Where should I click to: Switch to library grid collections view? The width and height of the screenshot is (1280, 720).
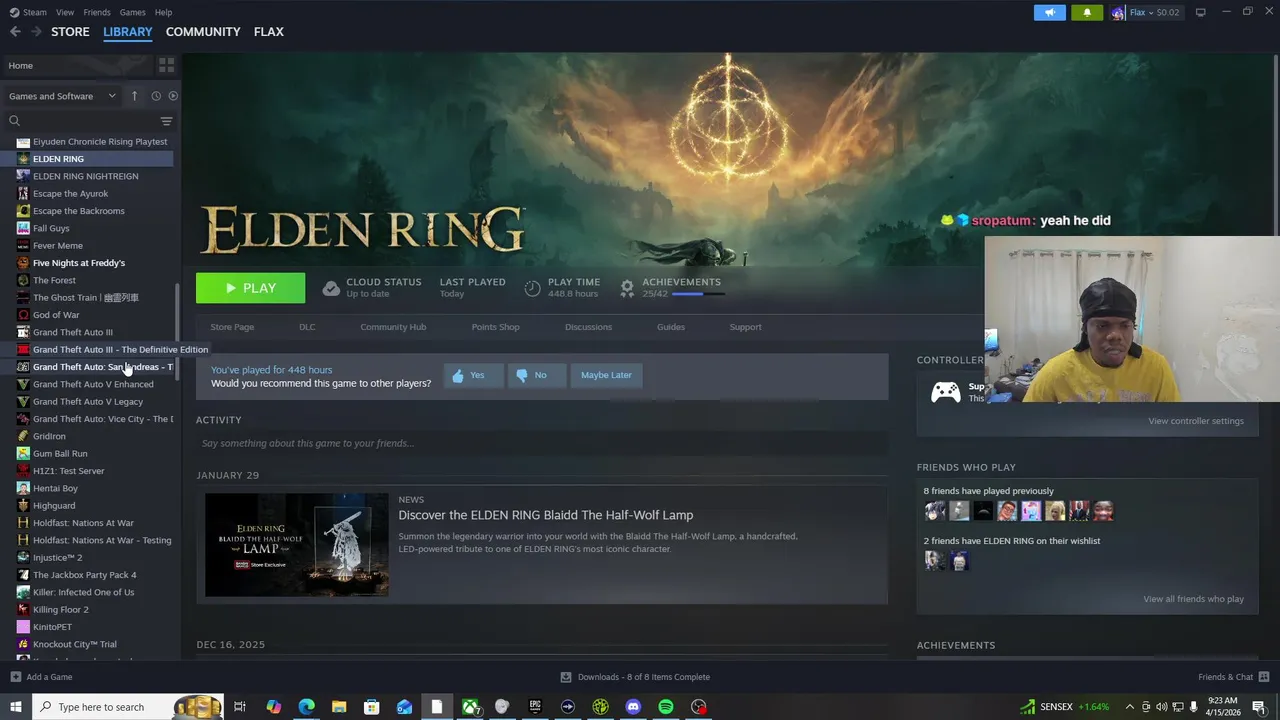coord(166,65)
